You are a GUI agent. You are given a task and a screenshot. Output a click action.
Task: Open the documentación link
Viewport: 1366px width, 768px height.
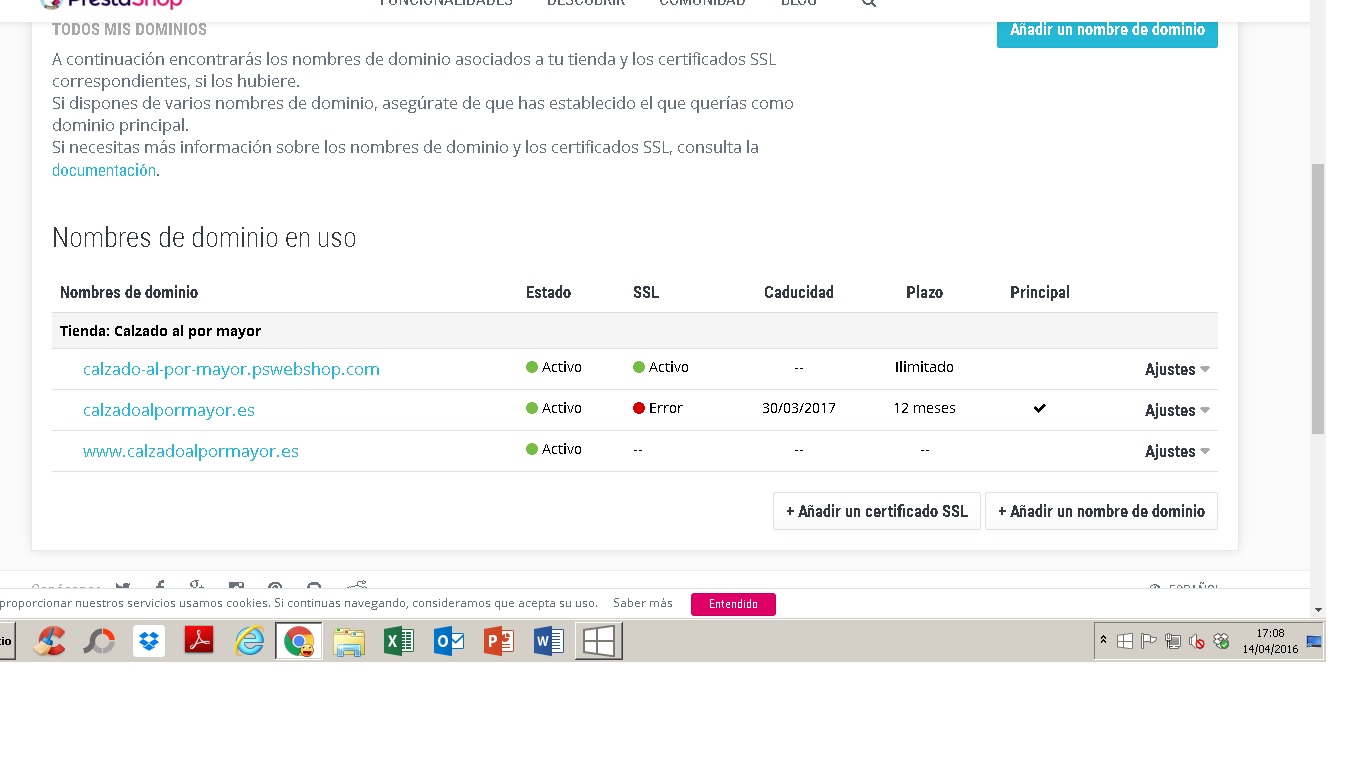[x=104, y=170]
